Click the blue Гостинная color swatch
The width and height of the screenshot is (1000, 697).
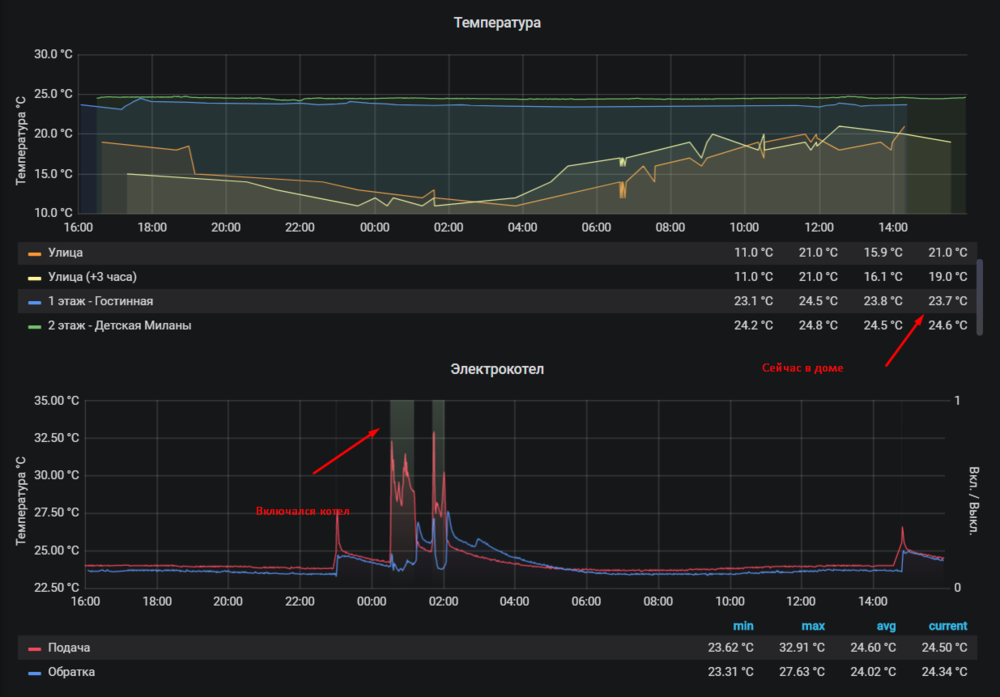[x=34, y=302]
